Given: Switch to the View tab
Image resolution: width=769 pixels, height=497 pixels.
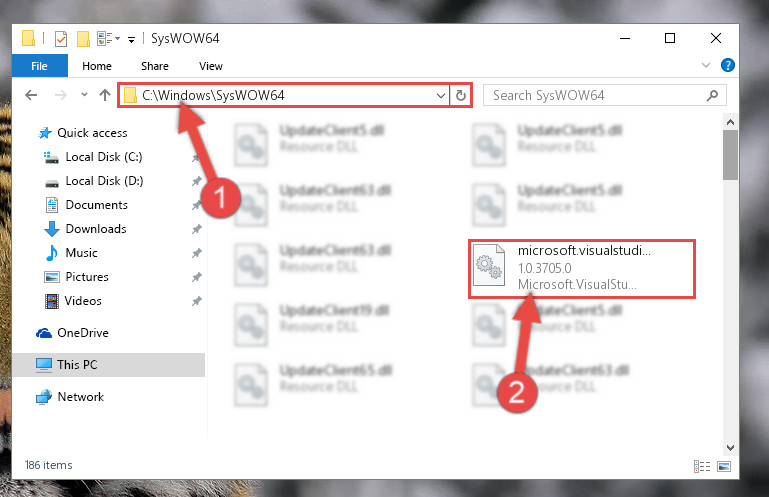Looking at the screenshot, I should coord(211,66).
